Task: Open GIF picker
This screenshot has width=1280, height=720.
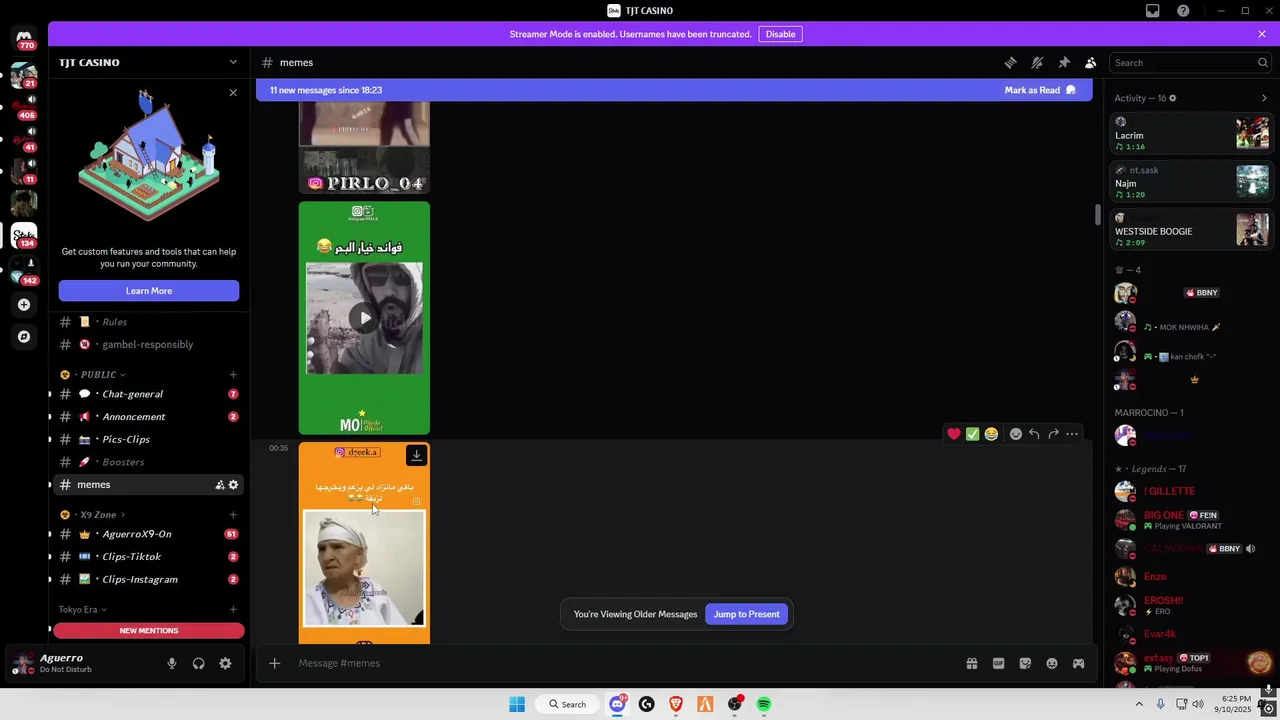Action: [x=998, y=663]
